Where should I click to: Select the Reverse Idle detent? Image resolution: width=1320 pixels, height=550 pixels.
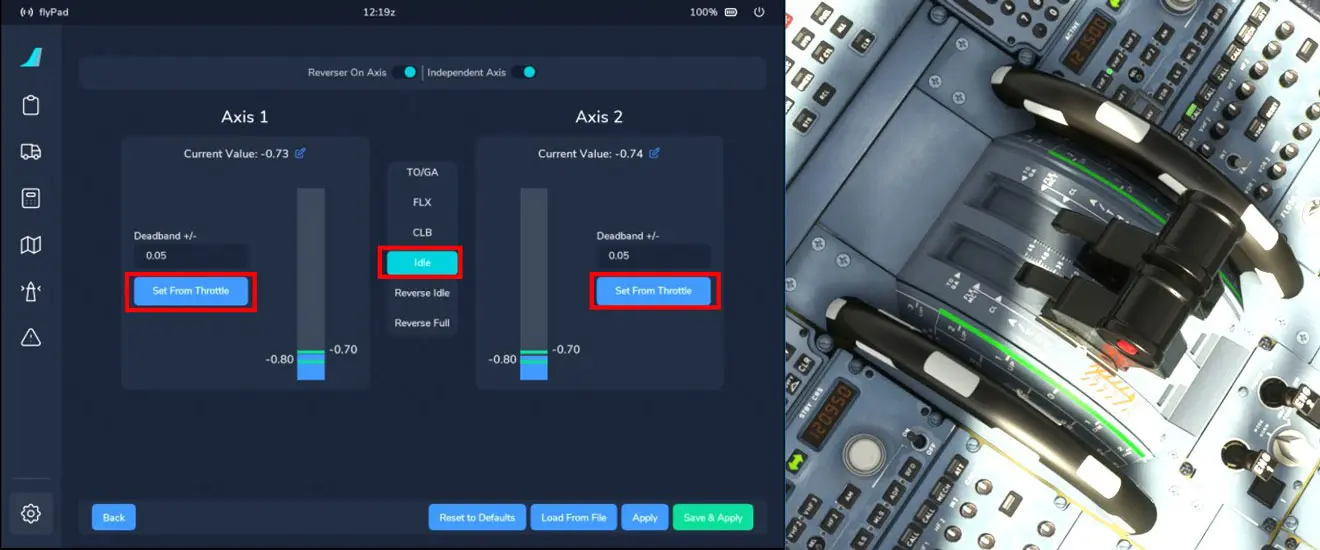(x=422, y=293)
